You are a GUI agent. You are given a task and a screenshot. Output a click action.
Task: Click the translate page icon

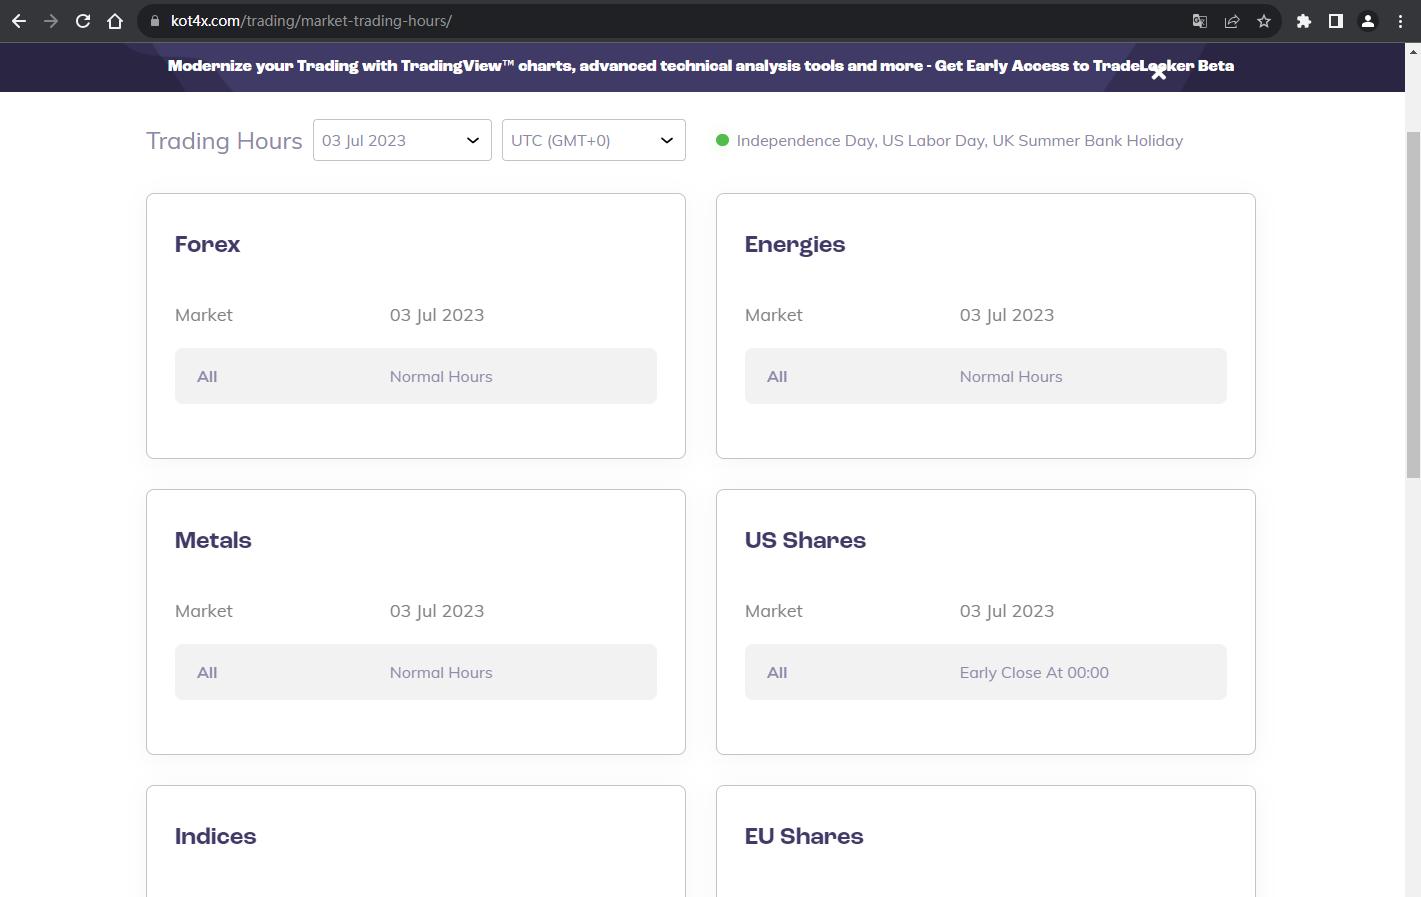pos(1200,21)
